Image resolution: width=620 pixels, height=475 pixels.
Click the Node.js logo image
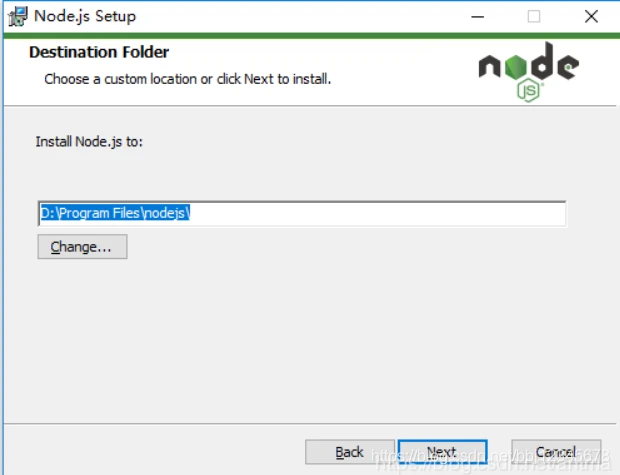529,72
